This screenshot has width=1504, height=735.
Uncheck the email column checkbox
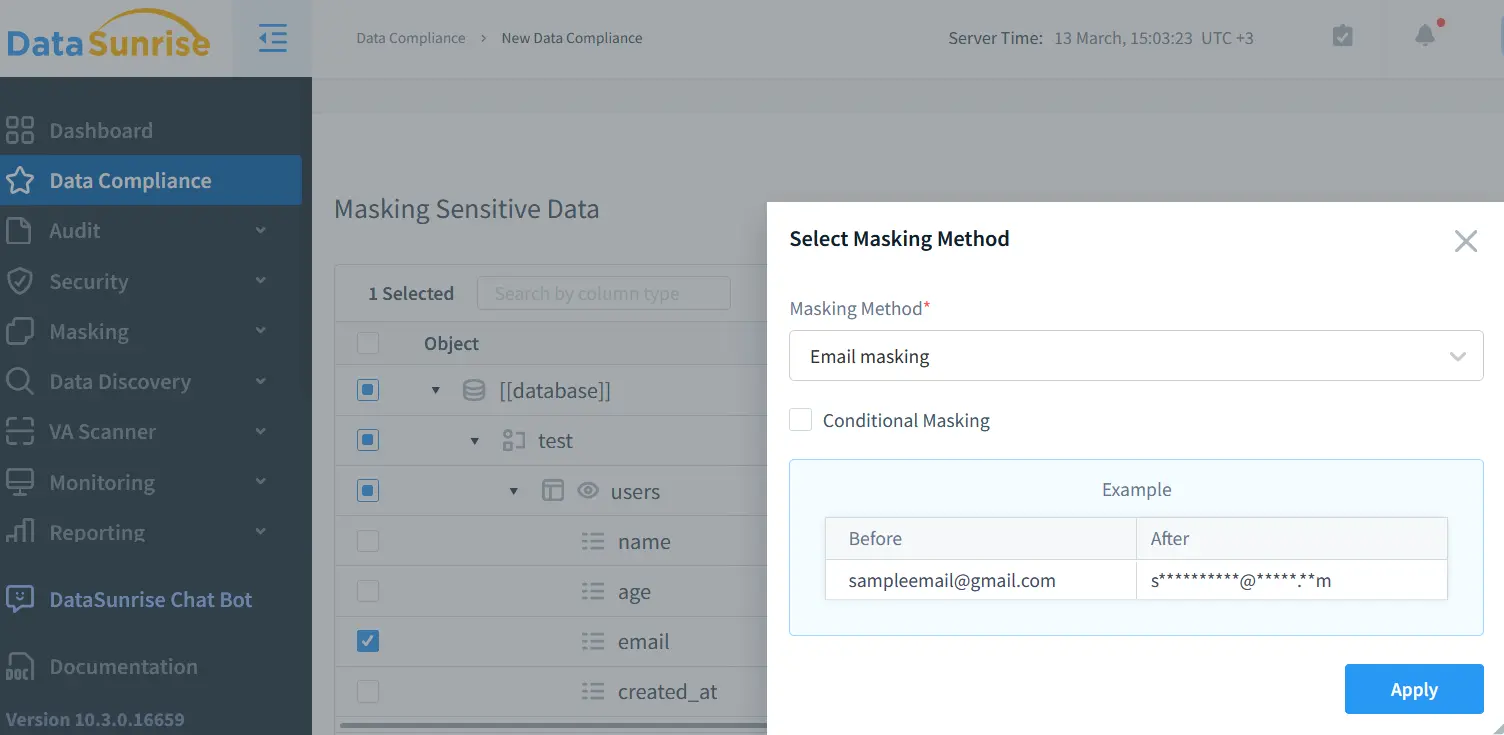(x=368, y=642)
